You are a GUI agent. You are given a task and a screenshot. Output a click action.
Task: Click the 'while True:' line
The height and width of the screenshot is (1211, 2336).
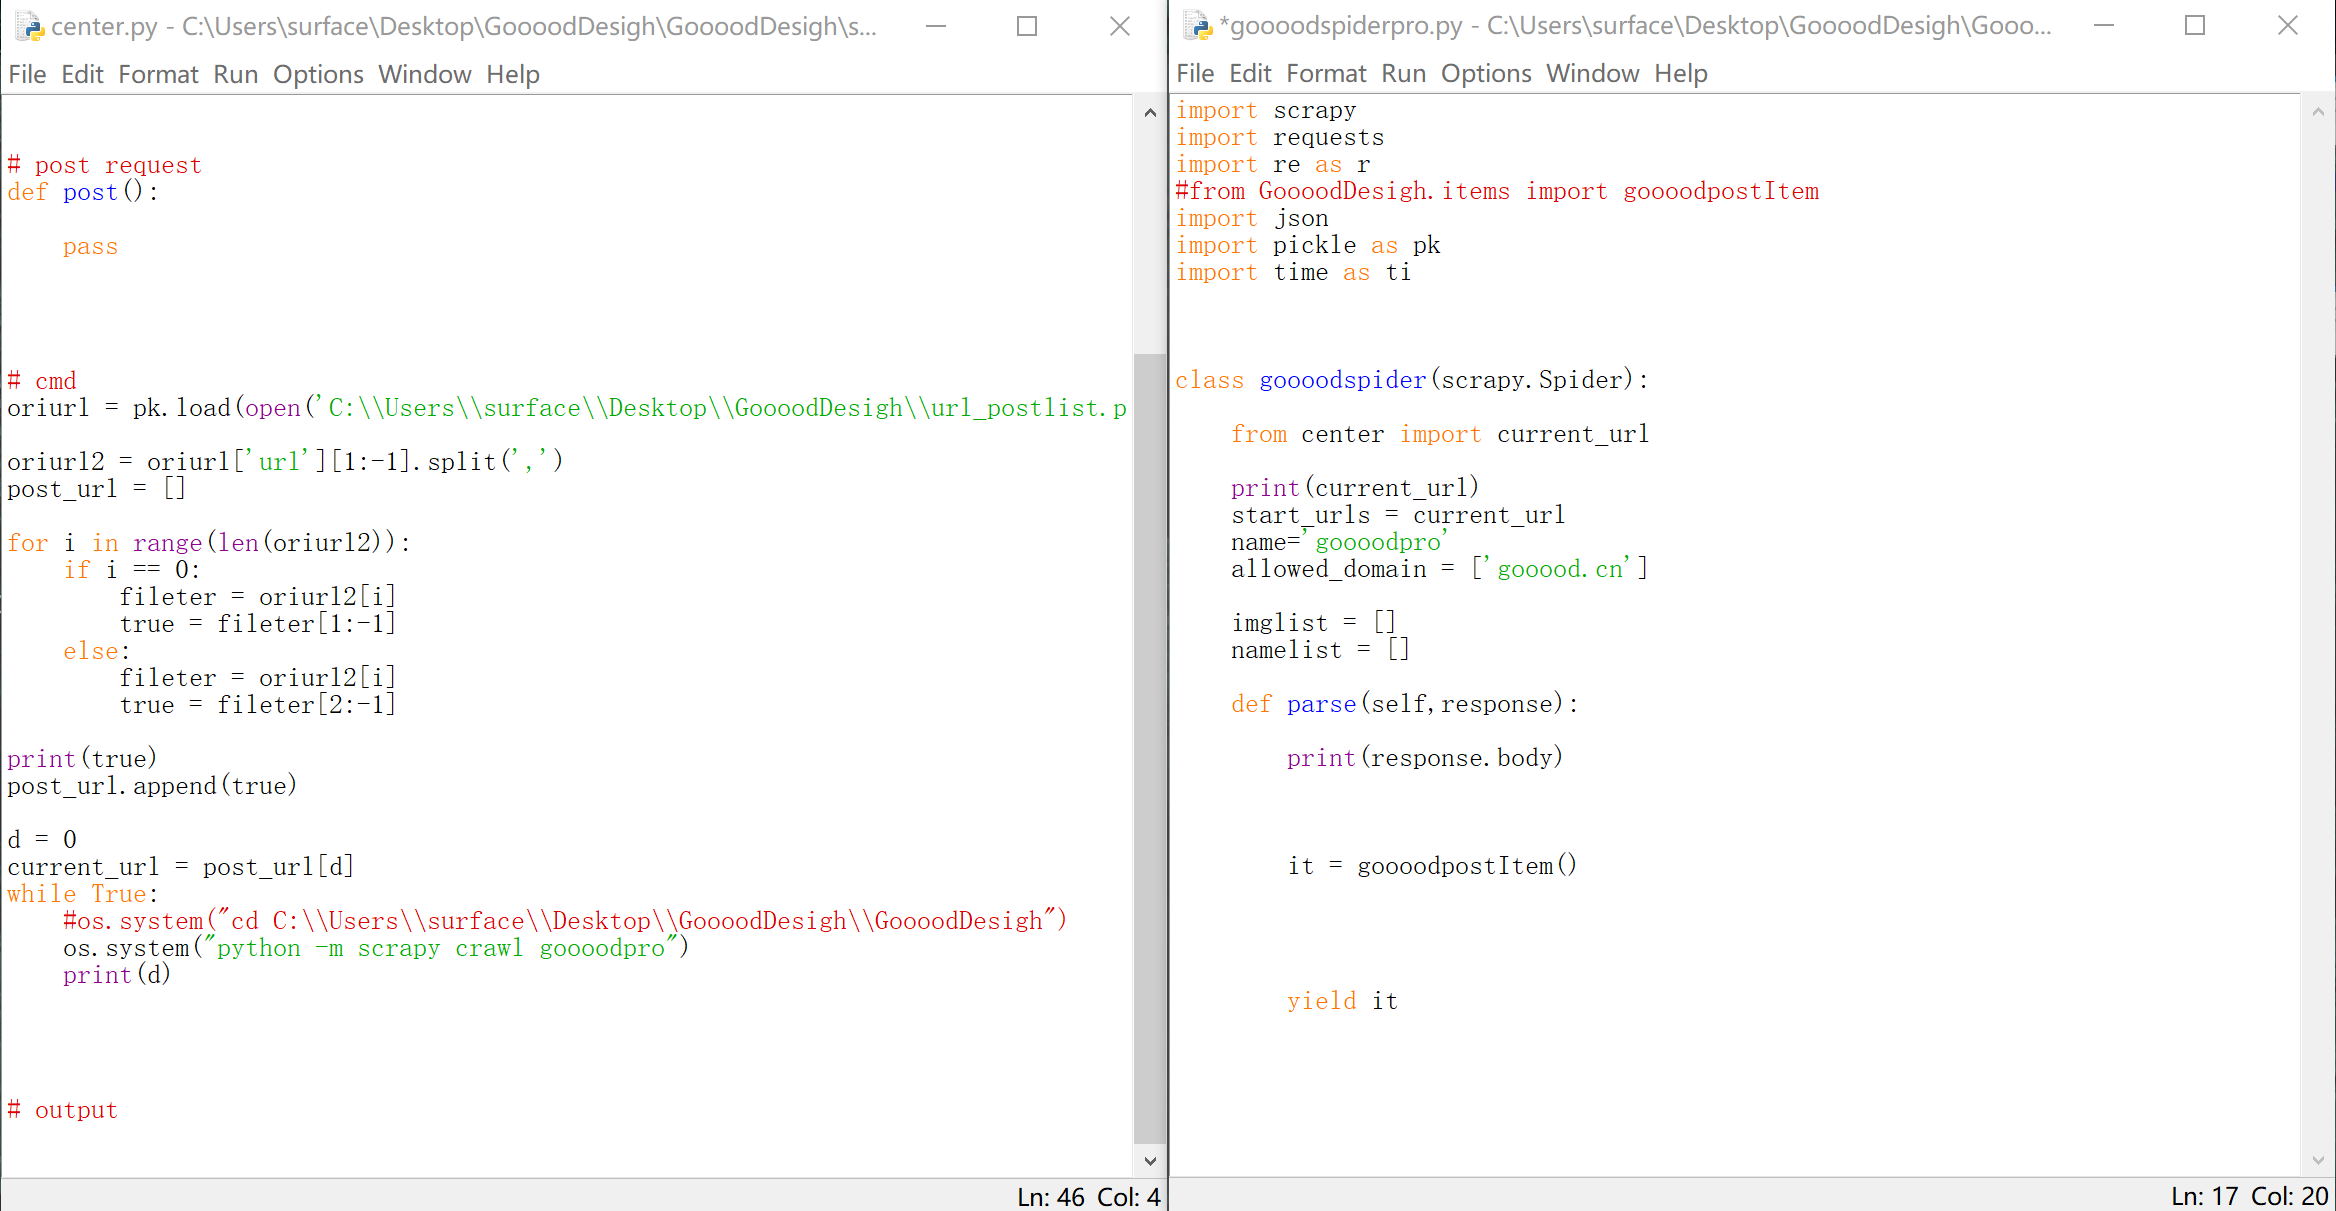(83, 894)
